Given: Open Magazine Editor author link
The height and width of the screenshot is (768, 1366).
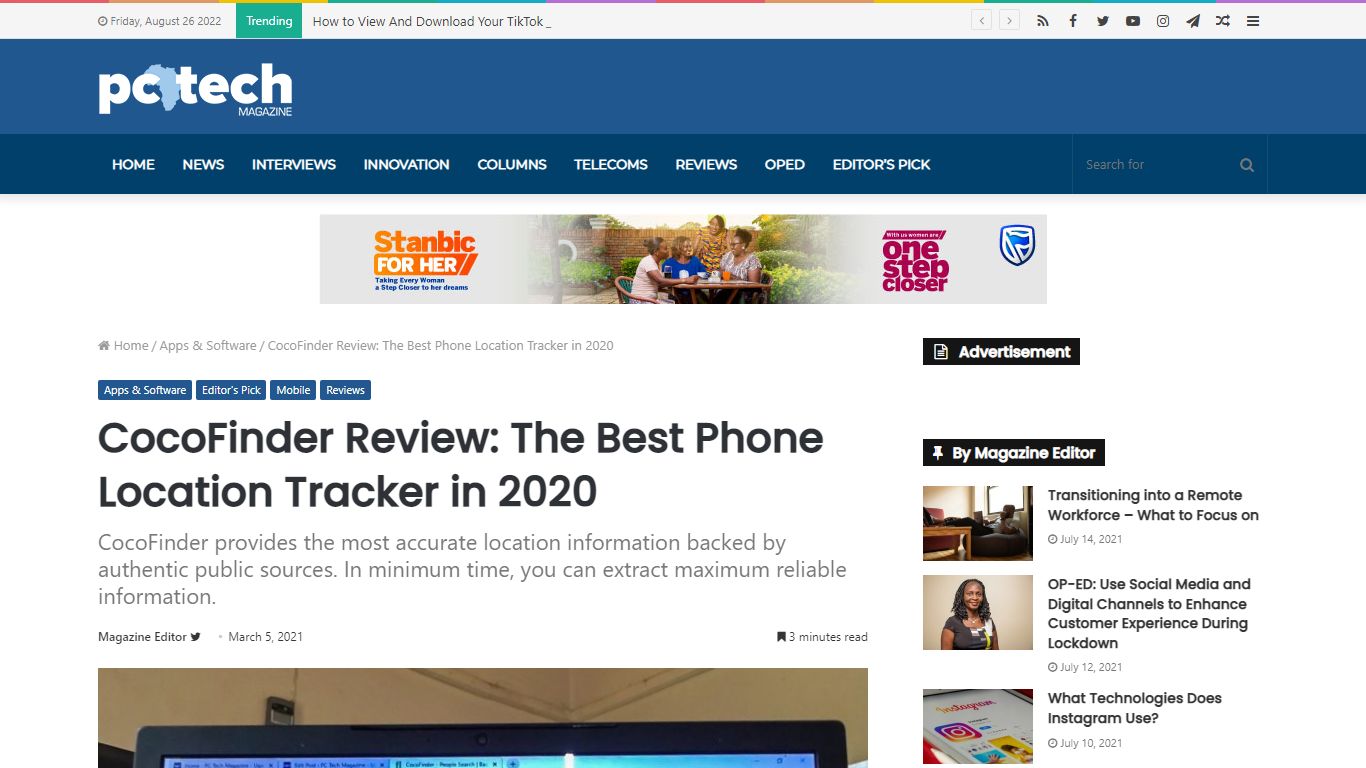Looking at the screenshot, I should [142, 637].
